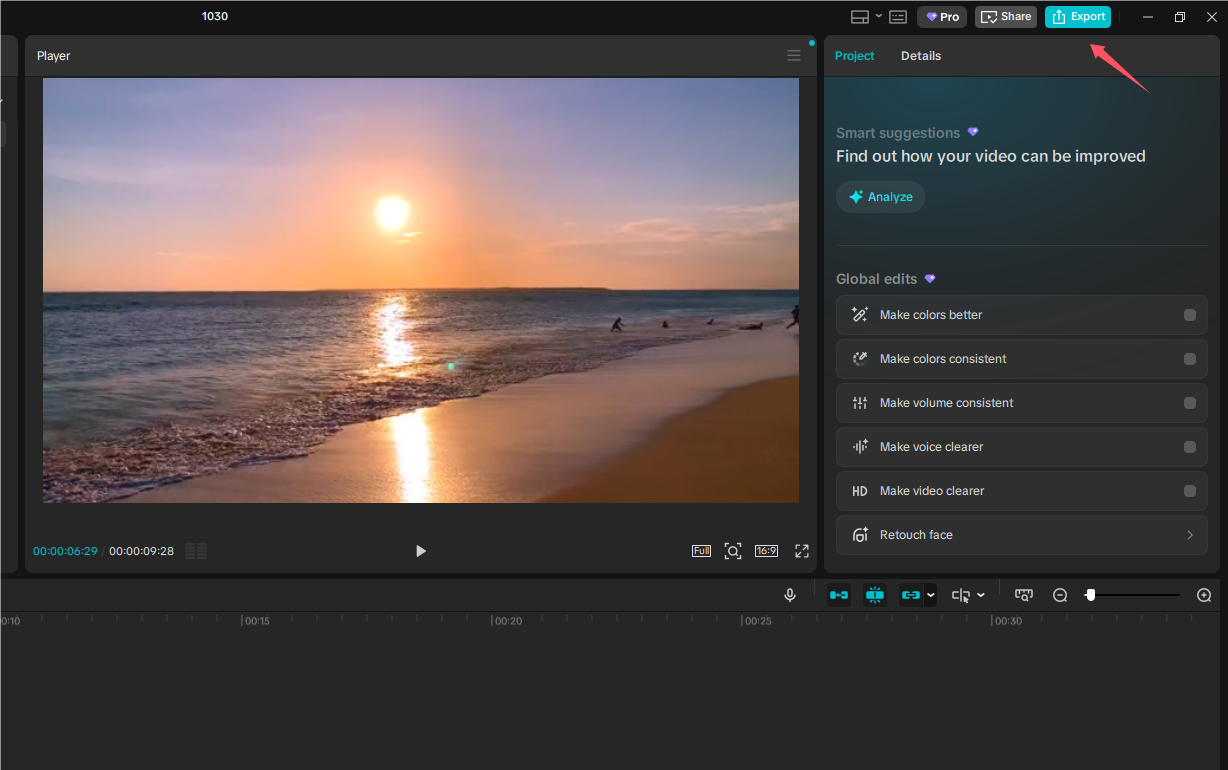The height and width of the screenshot is (770, 1228).
Task: Click the 16:9 aspect ratio control
Action: (766, 550)
